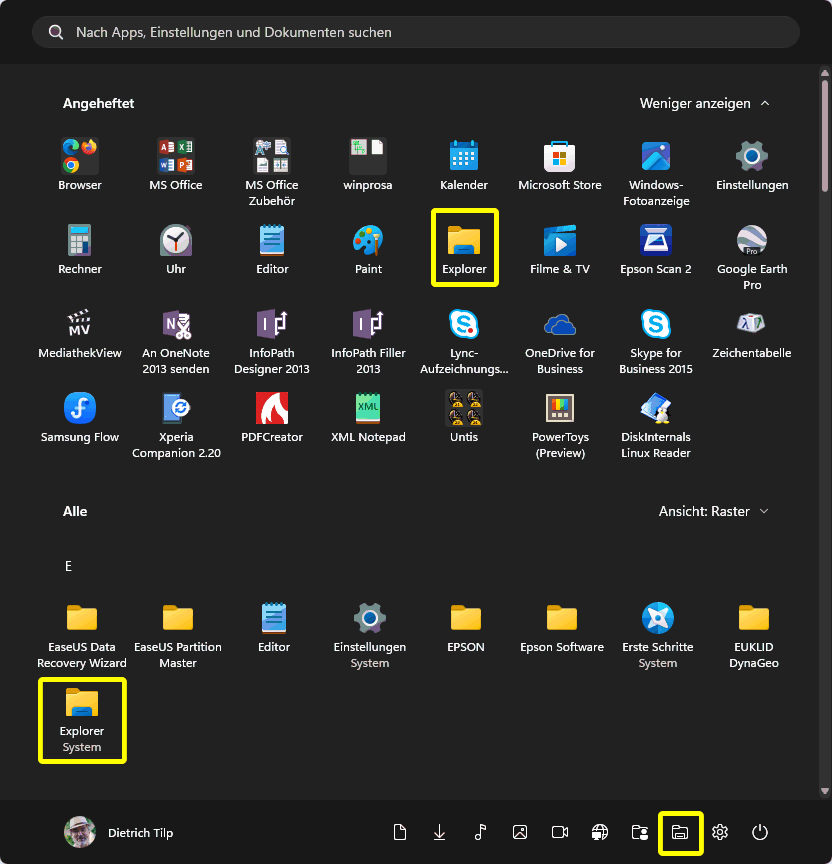This screenshot has width=832, height=864.
Task: Open the Ansicht: Raster dropdown
Action: point(713,511)
